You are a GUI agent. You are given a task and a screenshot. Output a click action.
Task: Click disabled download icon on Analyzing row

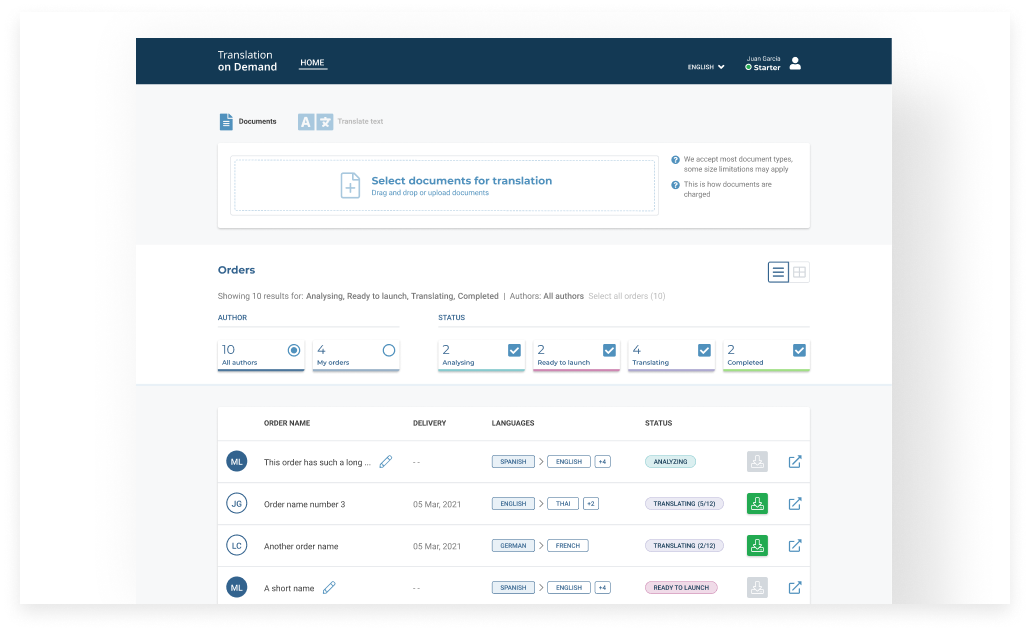tap(757, 462)
